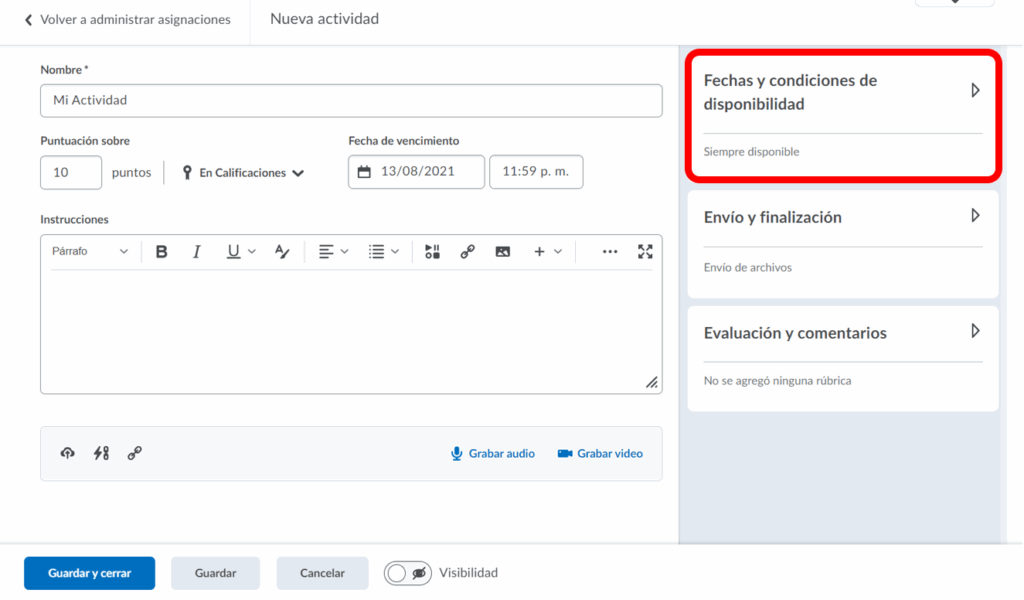This screenshot has height=600, width=1024.
Task: Open the Párrafo format dropdown
Action: pos(90,252)
